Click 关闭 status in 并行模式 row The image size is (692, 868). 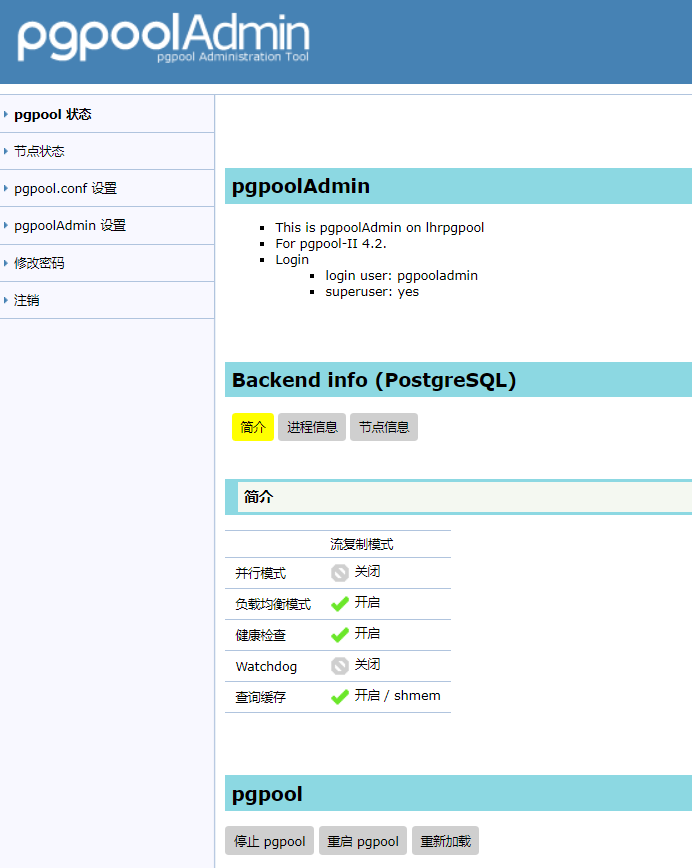(368, 571)
